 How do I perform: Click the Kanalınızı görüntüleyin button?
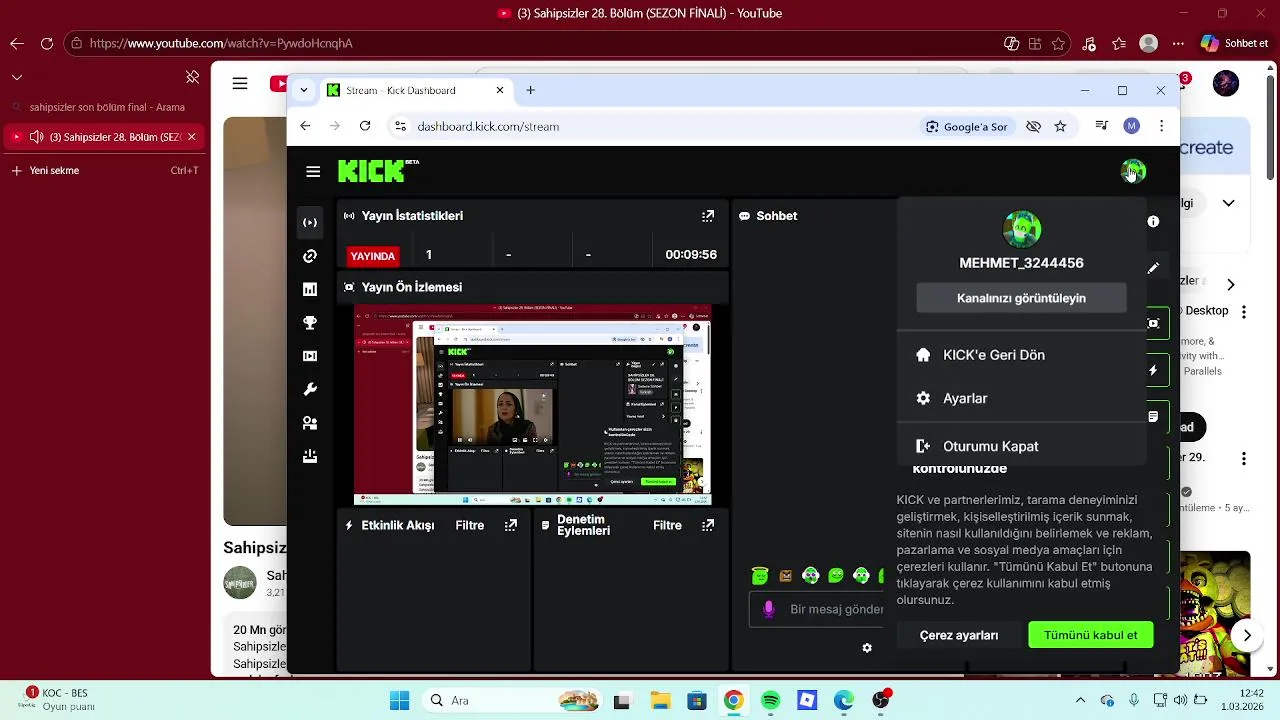(x=1021, y=298)
